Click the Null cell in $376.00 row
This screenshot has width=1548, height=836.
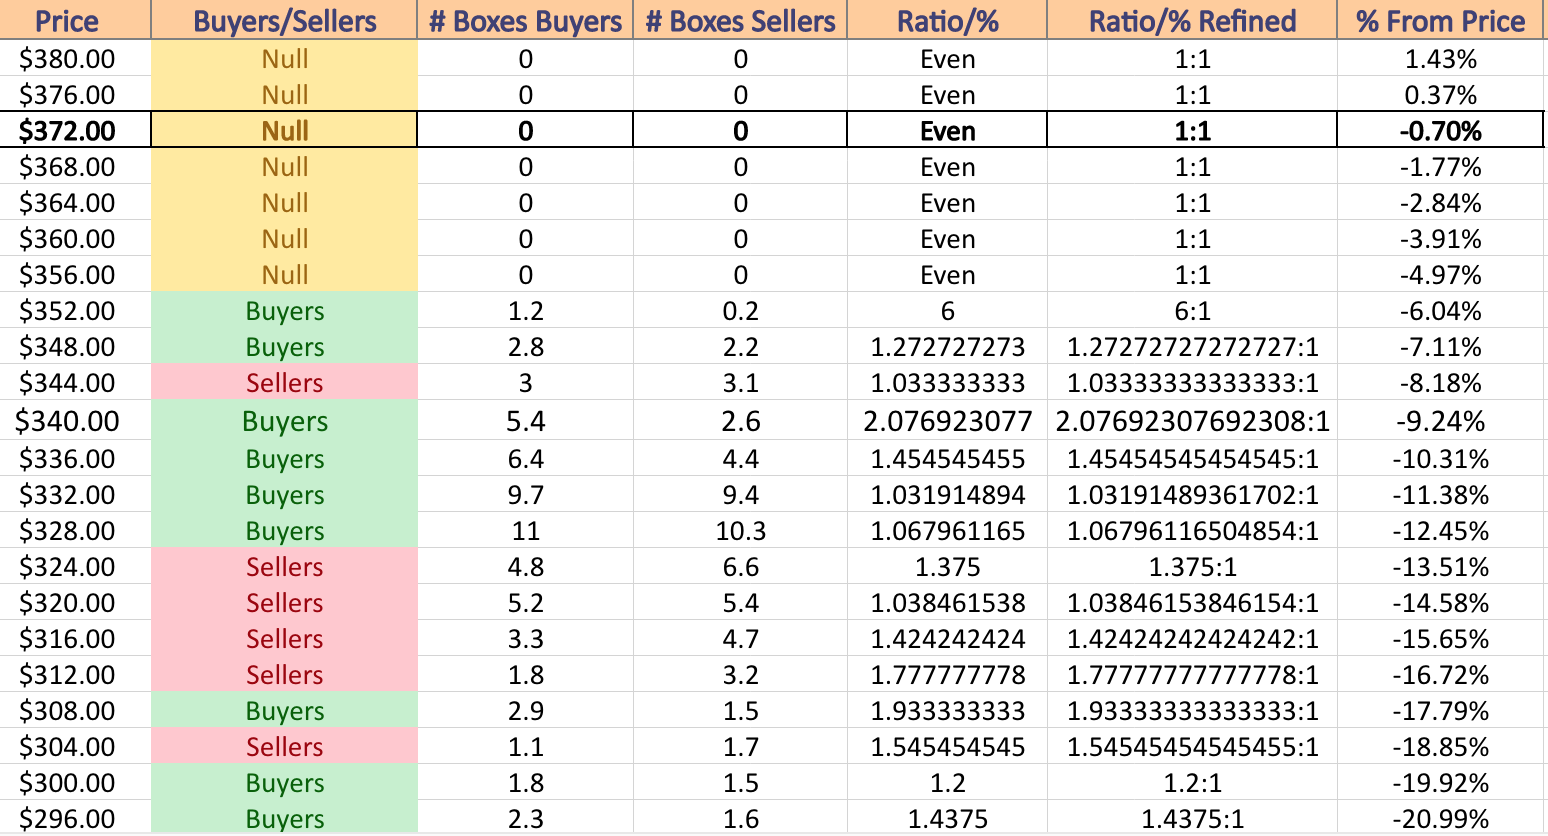click(x=284, y=95)
